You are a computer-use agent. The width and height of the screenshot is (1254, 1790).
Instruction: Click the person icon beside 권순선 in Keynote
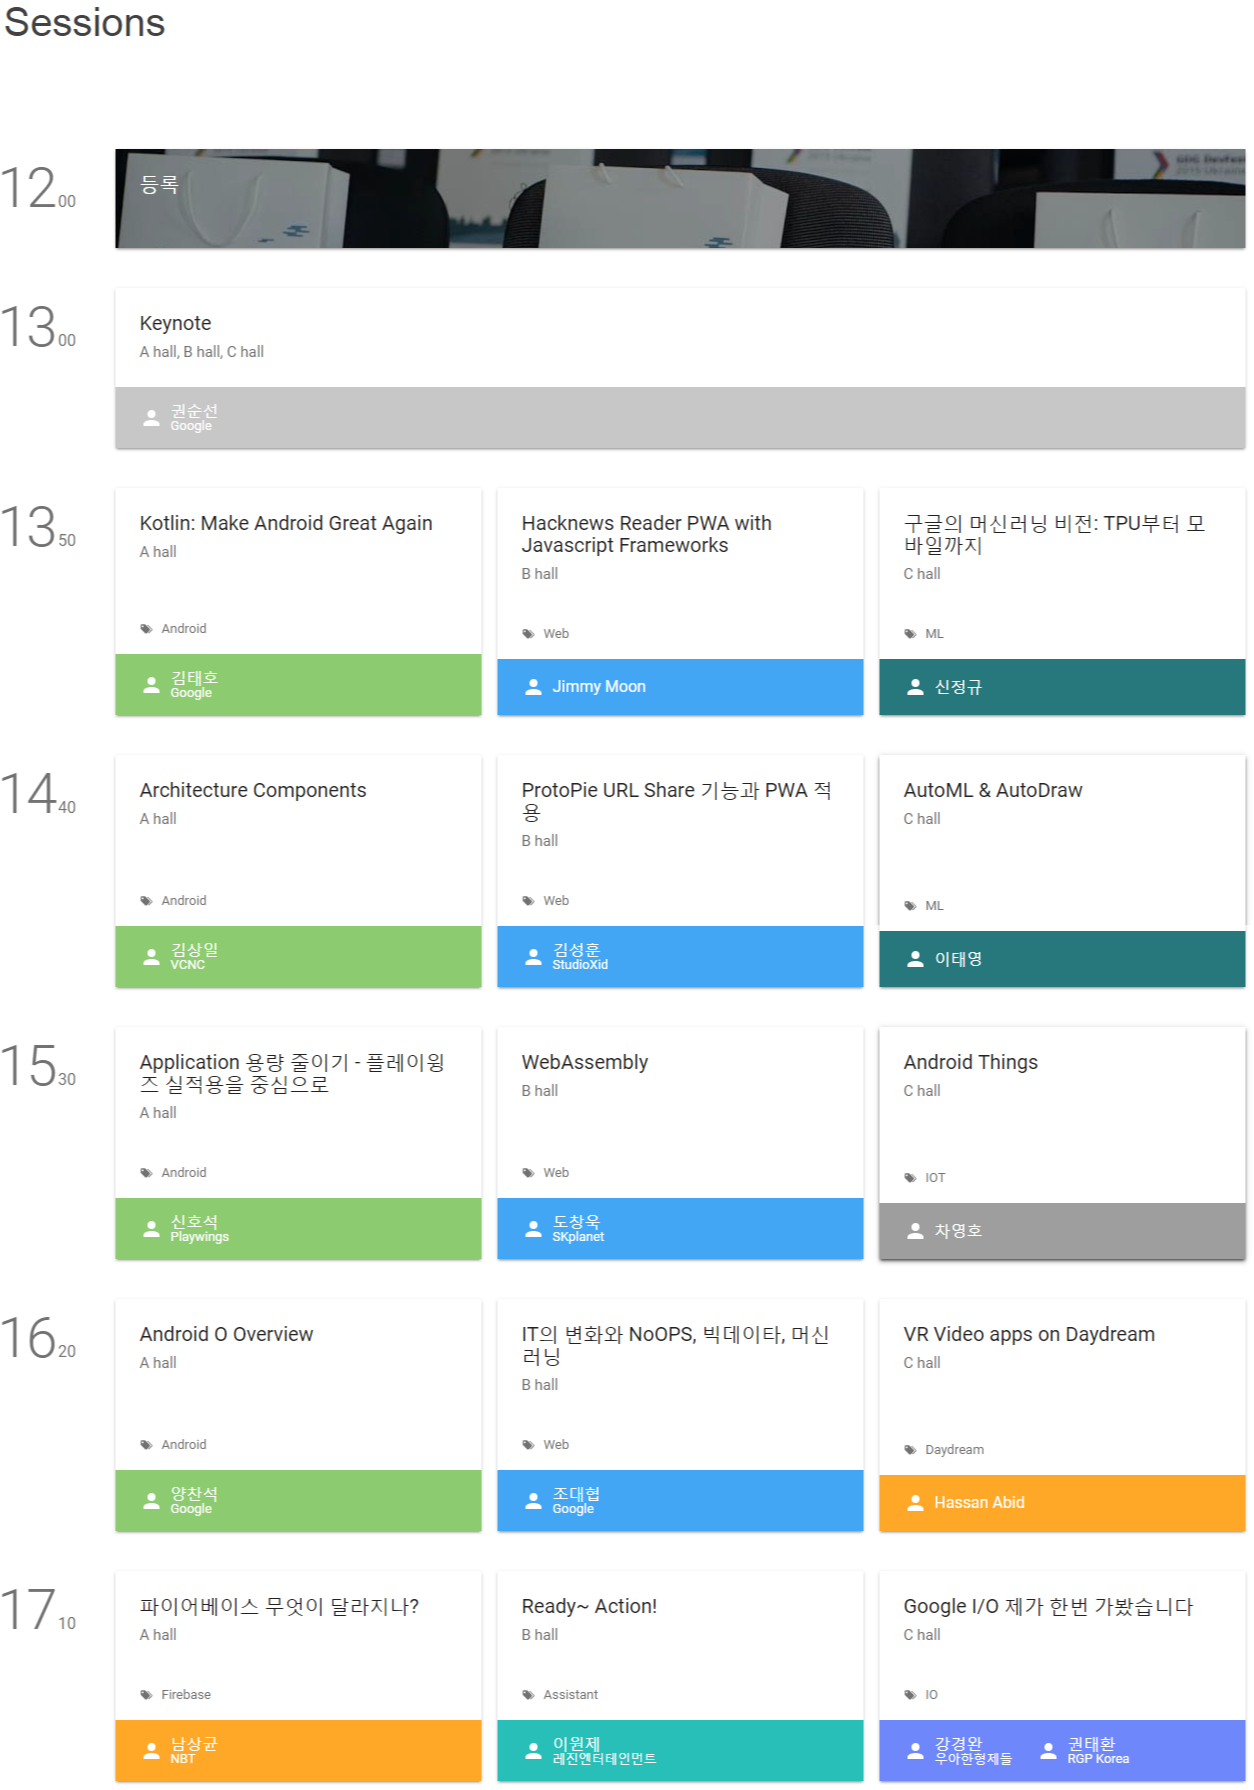coord(151,418)
